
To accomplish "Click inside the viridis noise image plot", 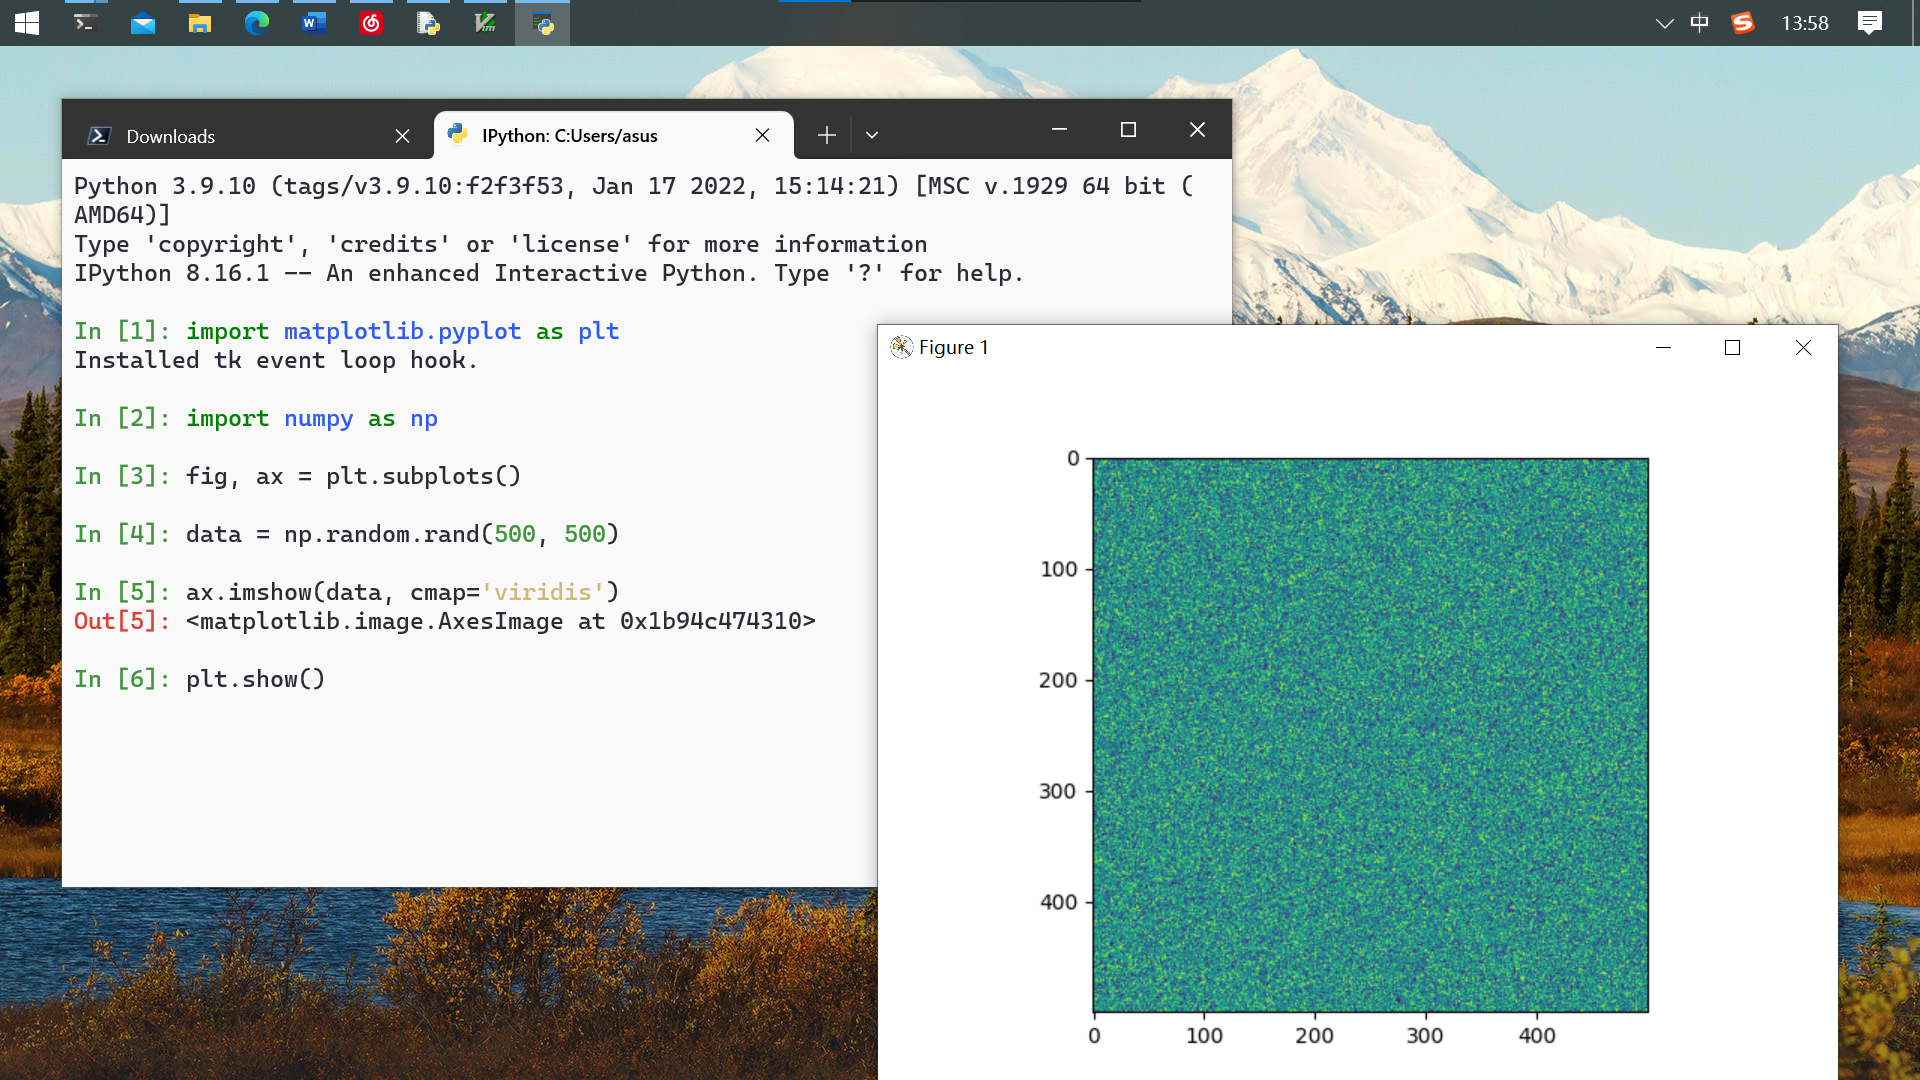I will [1370, 735].
